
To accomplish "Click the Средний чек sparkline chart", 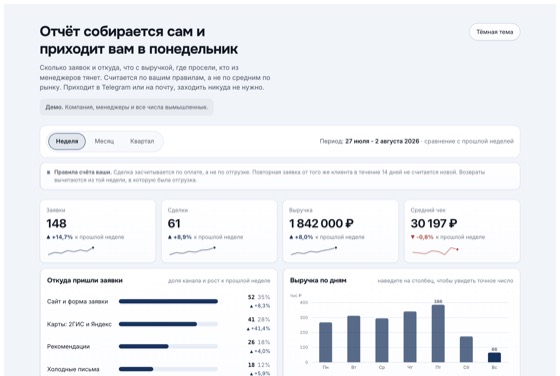I will [x=435, y=251].
